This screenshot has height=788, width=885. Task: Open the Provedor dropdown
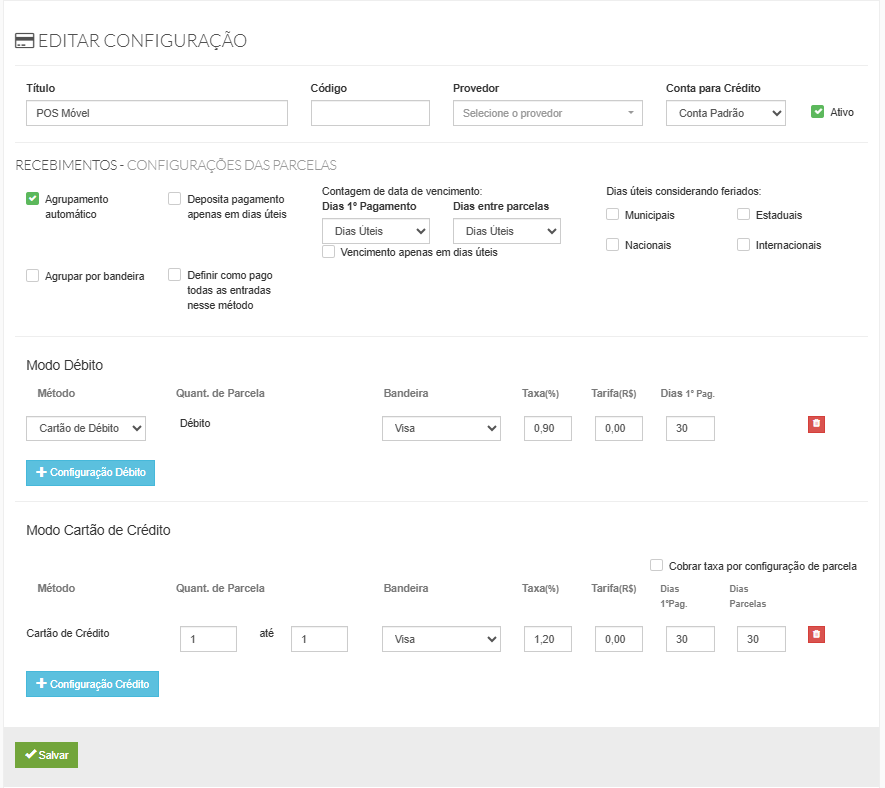click(x=548, y=113)
